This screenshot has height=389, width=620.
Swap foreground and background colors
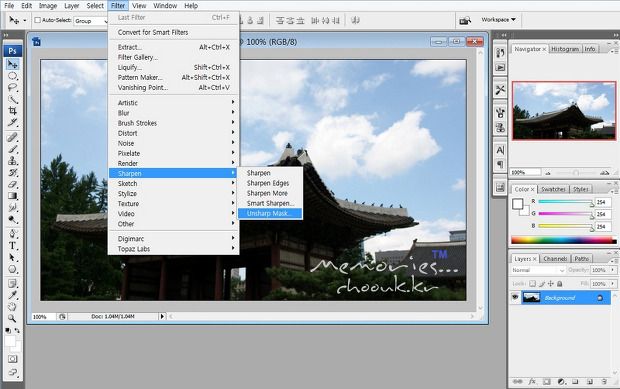(x=17, y=330)
